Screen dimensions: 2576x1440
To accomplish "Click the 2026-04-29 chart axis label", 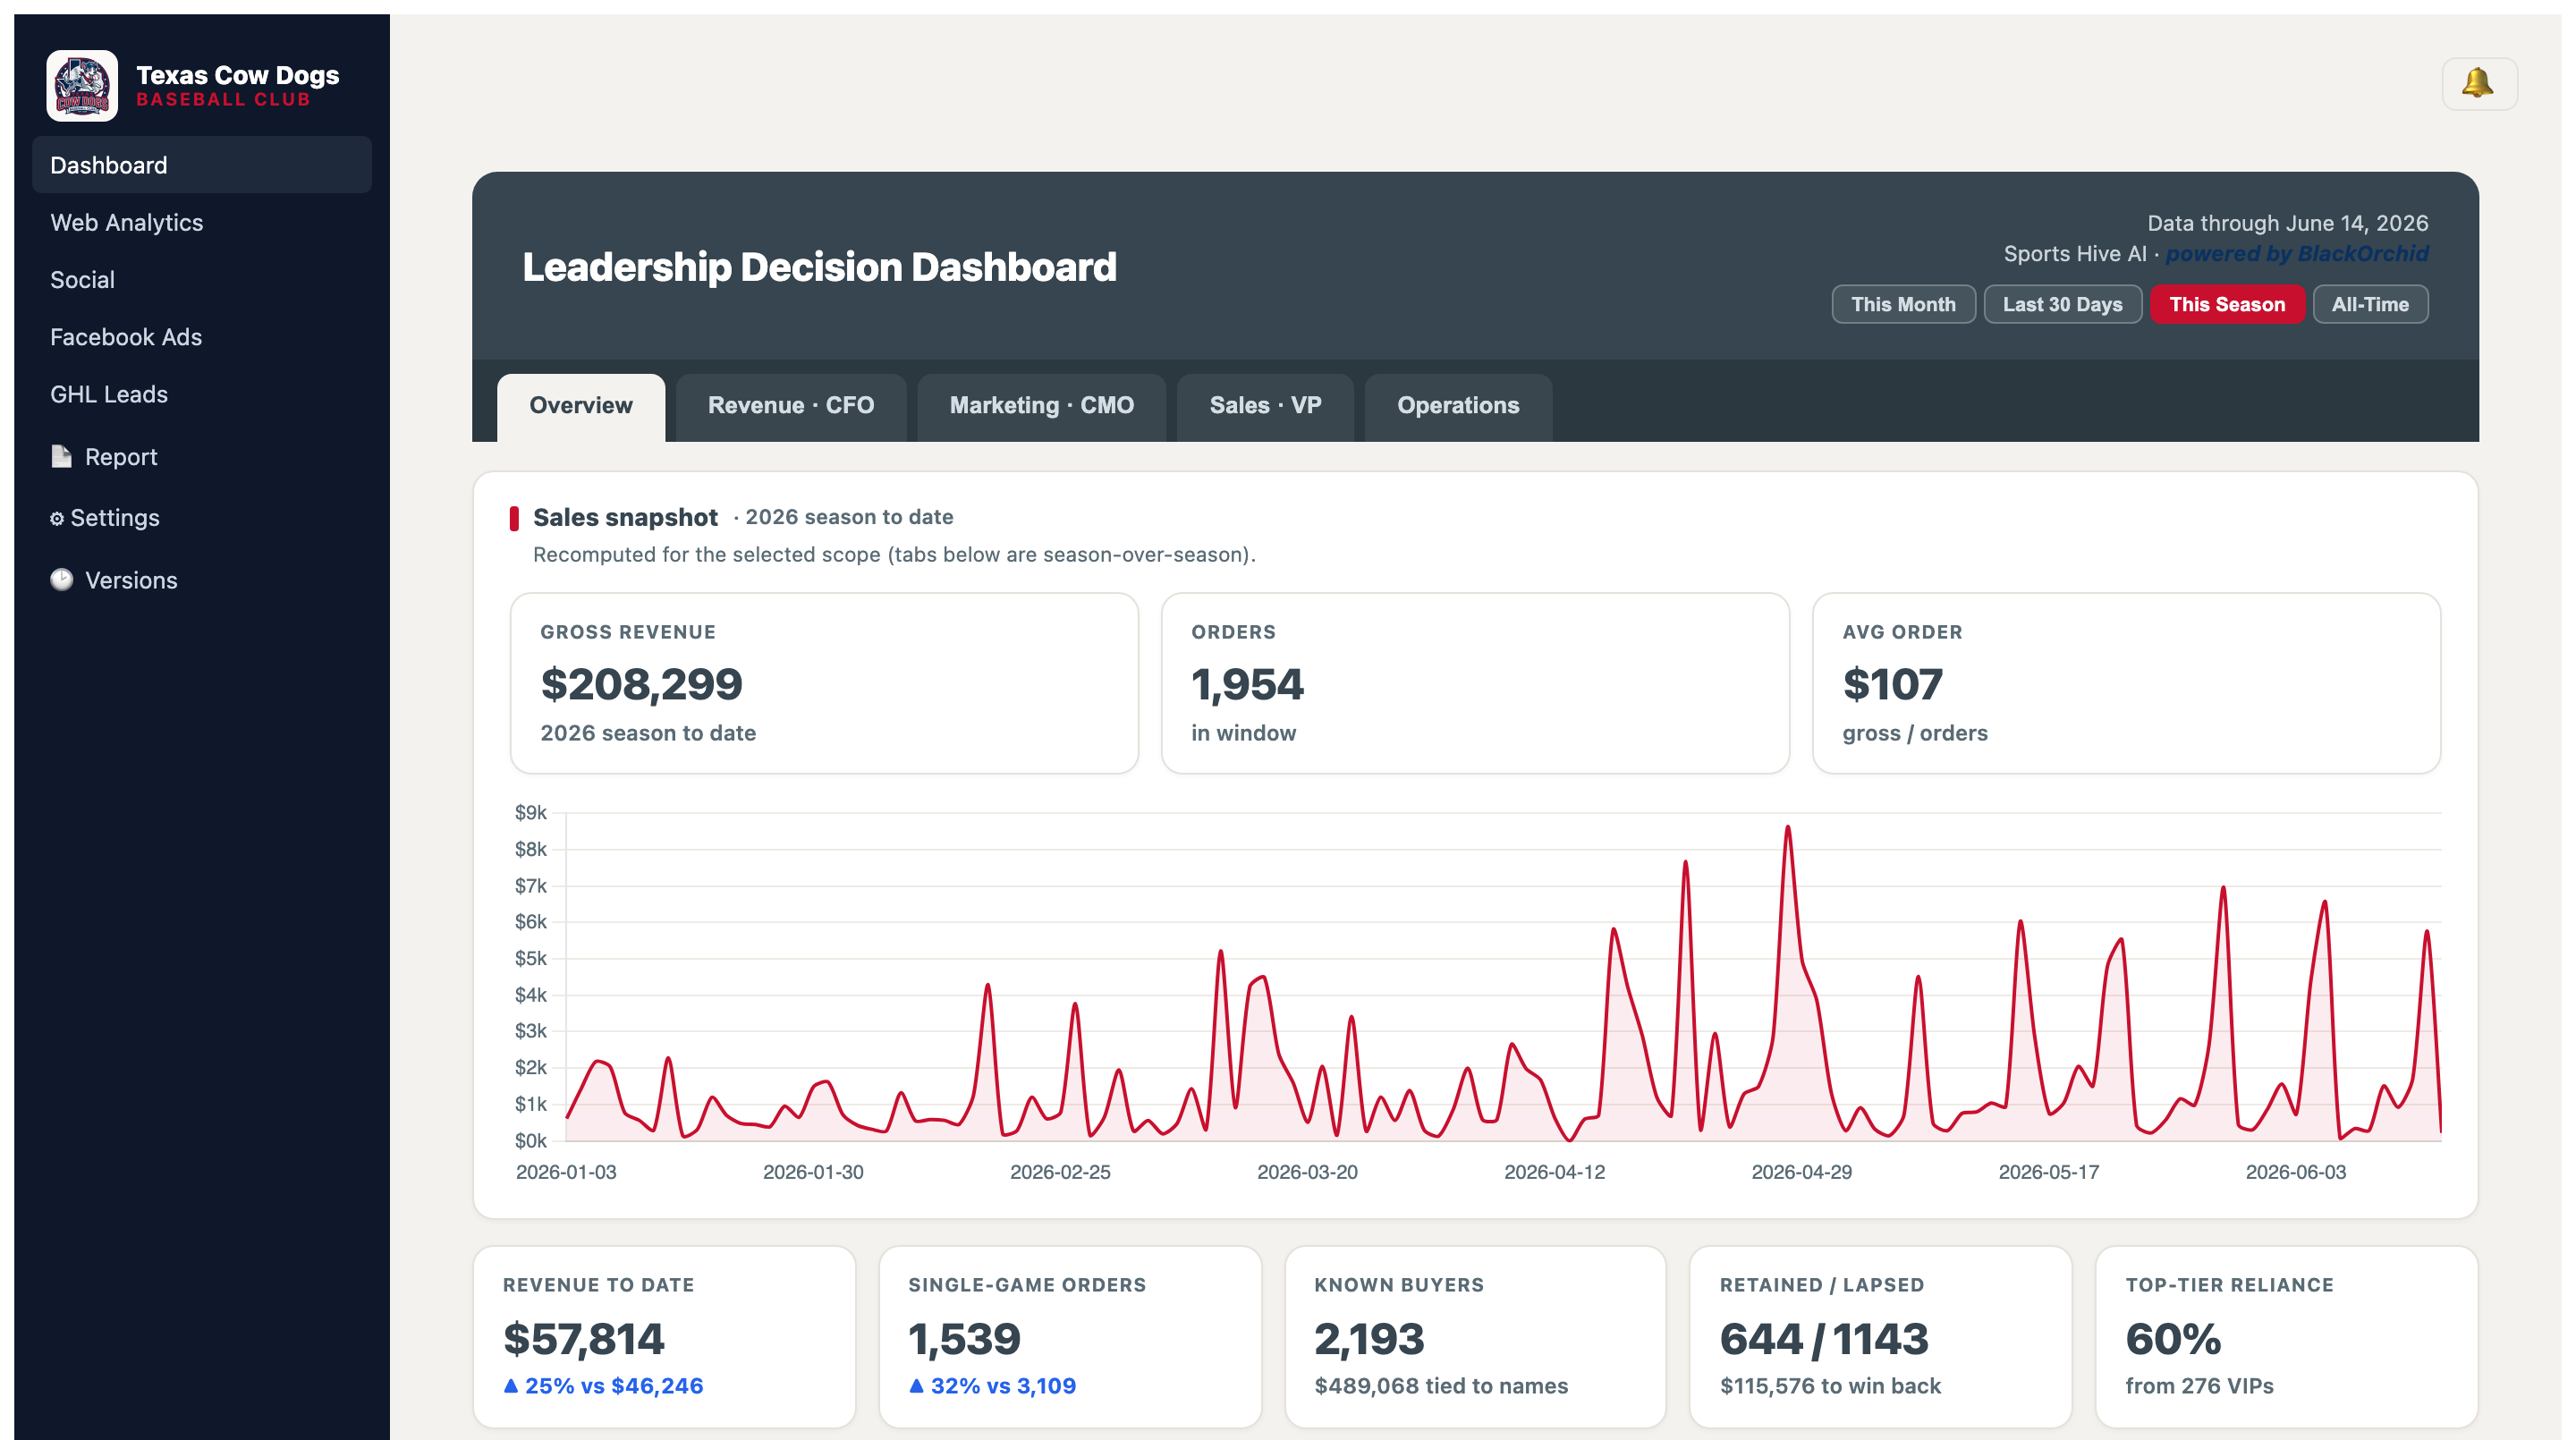I will [x=1801, y=1172].
